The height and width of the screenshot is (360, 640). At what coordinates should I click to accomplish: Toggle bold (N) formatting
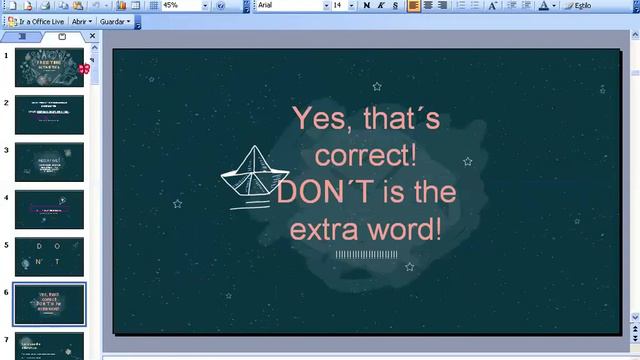(367, 5)
